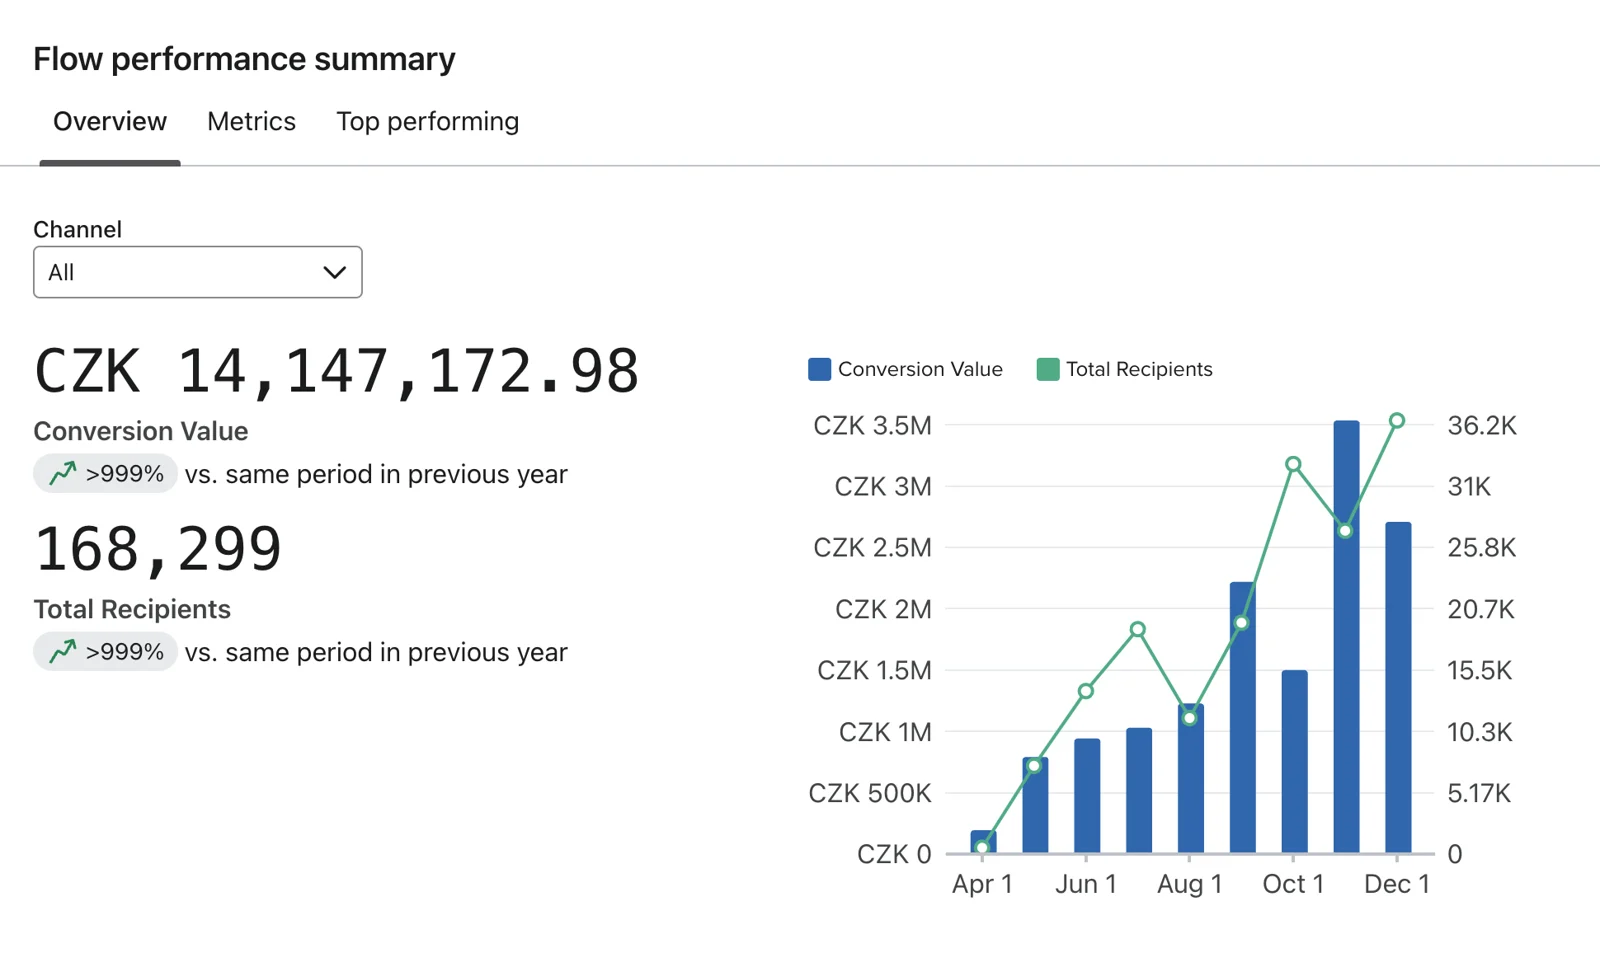Image resolution: width=1600 pixels, height=953 pixels.
Task: Click the 168,299 total recipients figure
Action: (158, 549)
